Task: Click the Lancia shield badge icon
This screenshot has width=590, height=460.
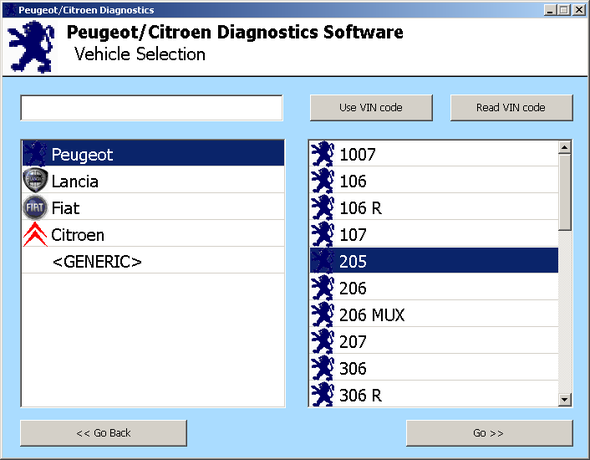Action: 35,180
